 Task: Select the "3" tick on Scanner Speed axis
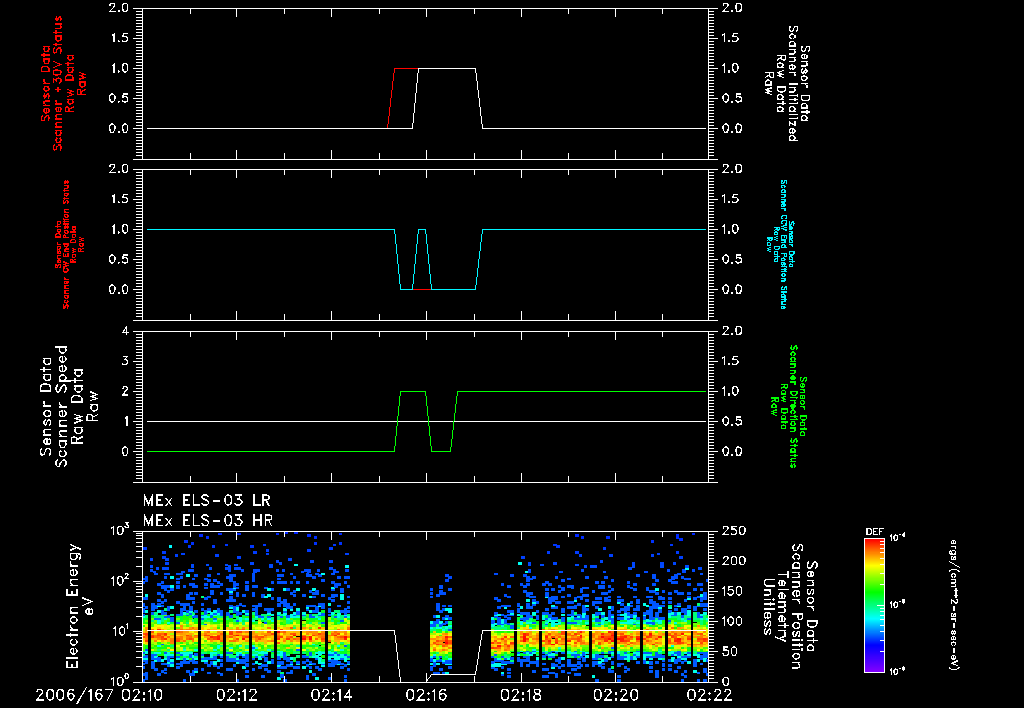[x=125, y=361]
